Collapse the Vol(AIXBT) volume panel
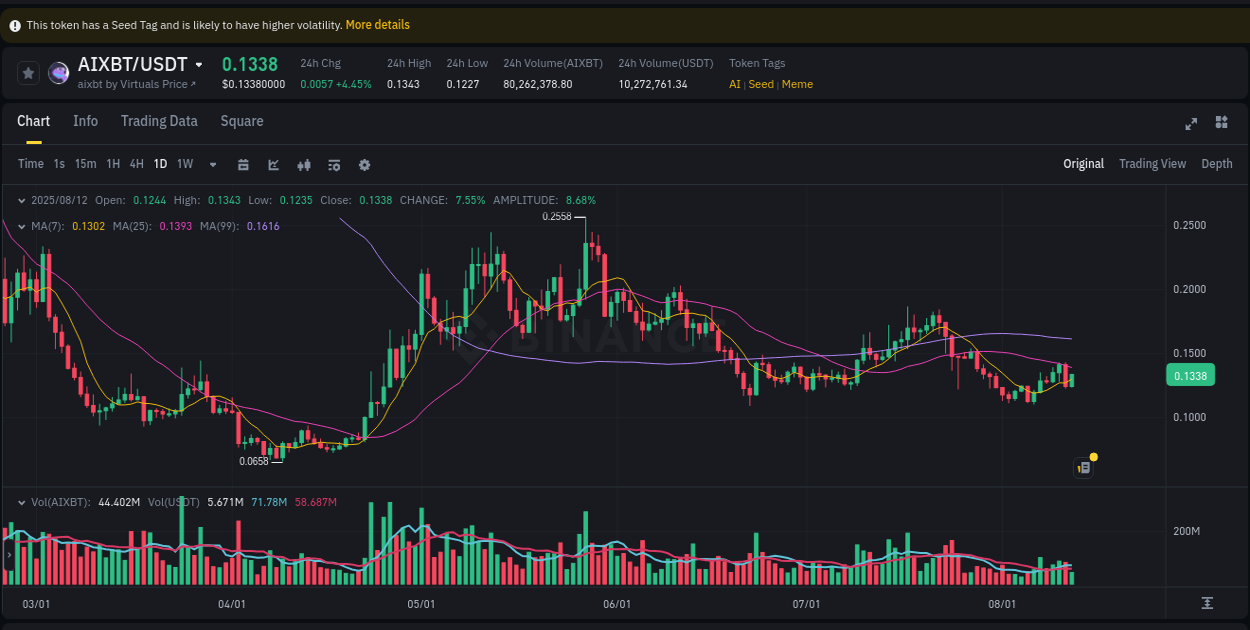Viewport: 1250px width, 630px height. click(x=22, y=502)
